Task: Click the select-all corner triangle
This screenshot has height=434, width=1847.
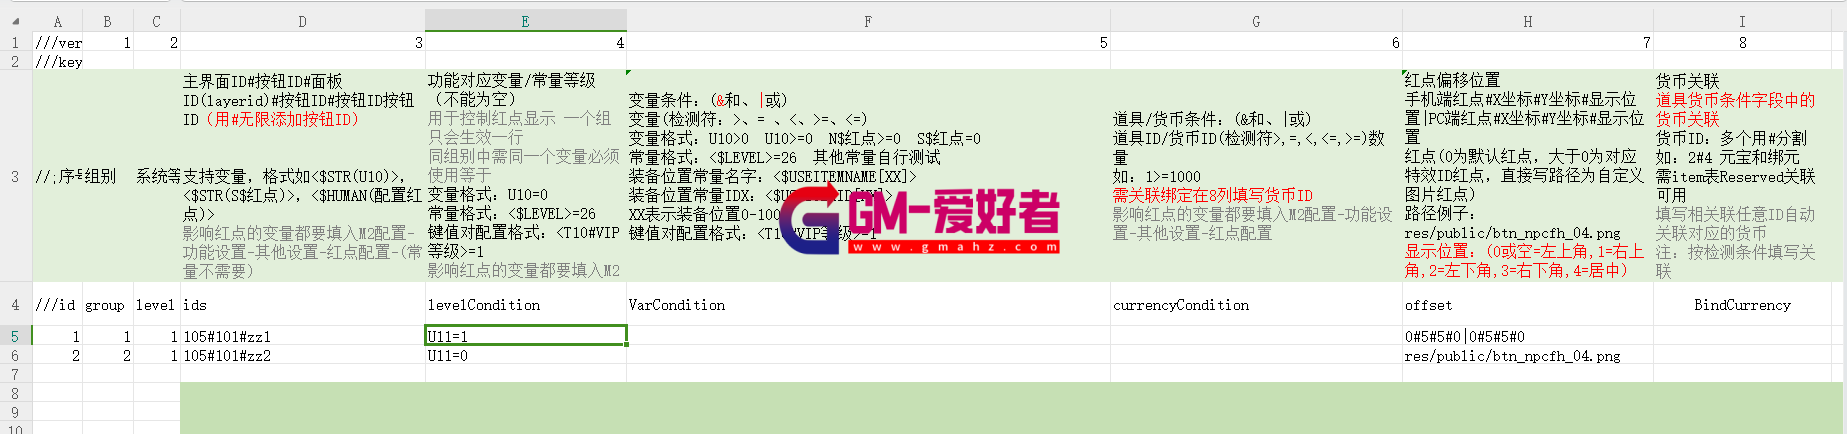Action: (15, 21)
